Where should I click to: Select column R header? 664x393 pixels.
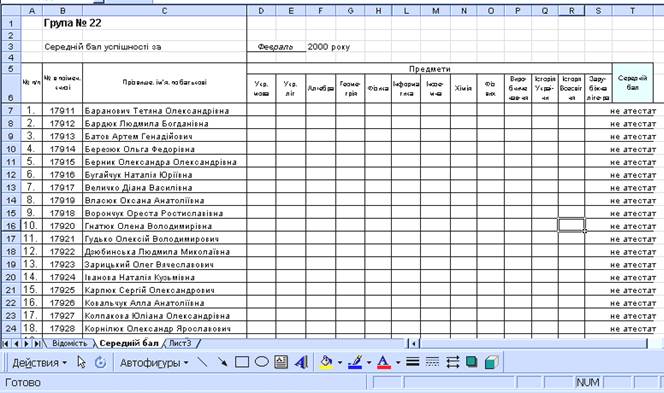pos(571,11)
